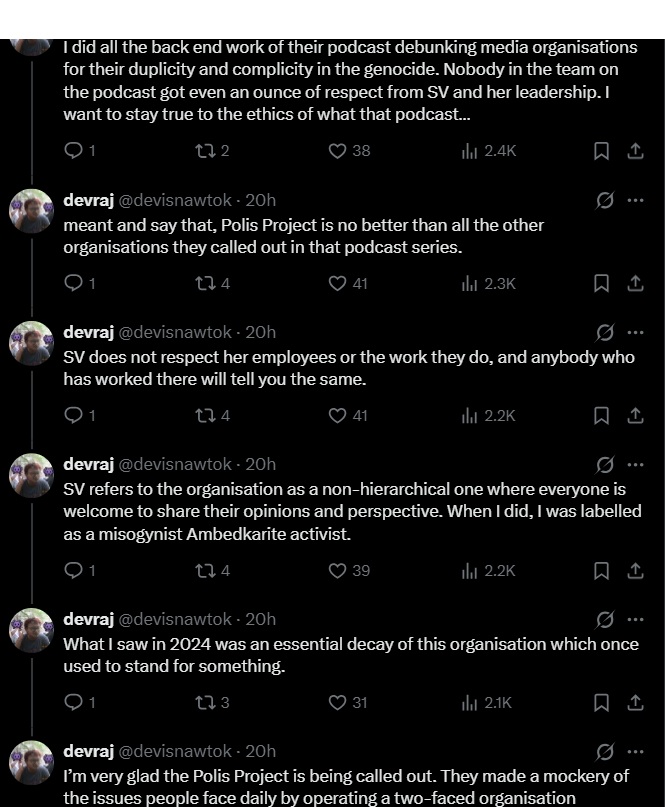Like the tweet with 38 likes

coord(349,151)
